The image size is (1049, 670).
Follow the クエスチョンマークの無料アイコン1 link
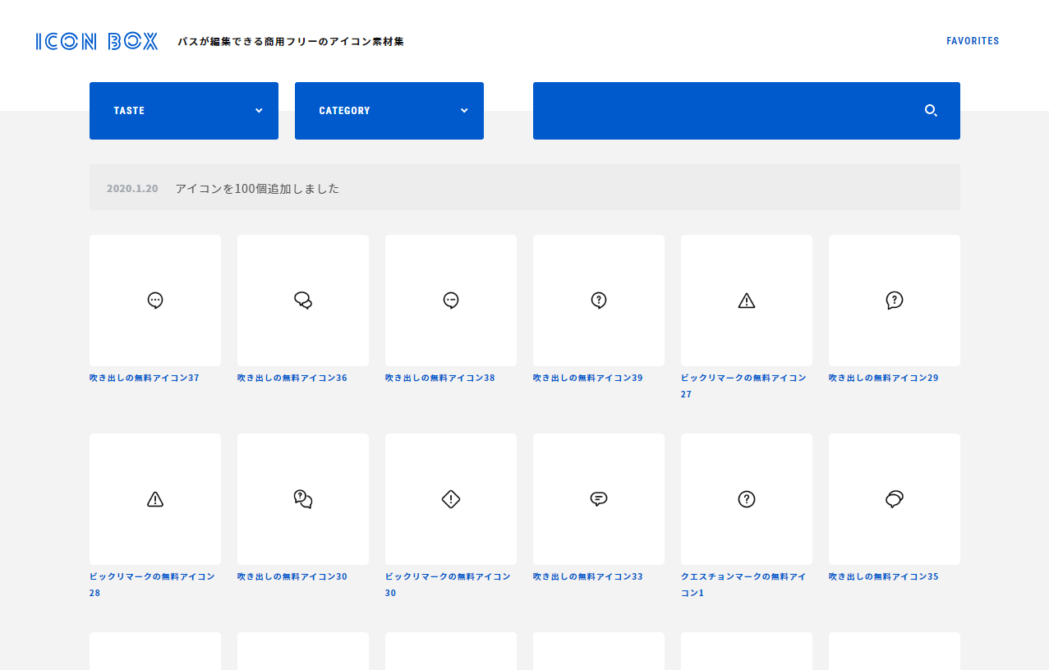[x=745, y=584]
